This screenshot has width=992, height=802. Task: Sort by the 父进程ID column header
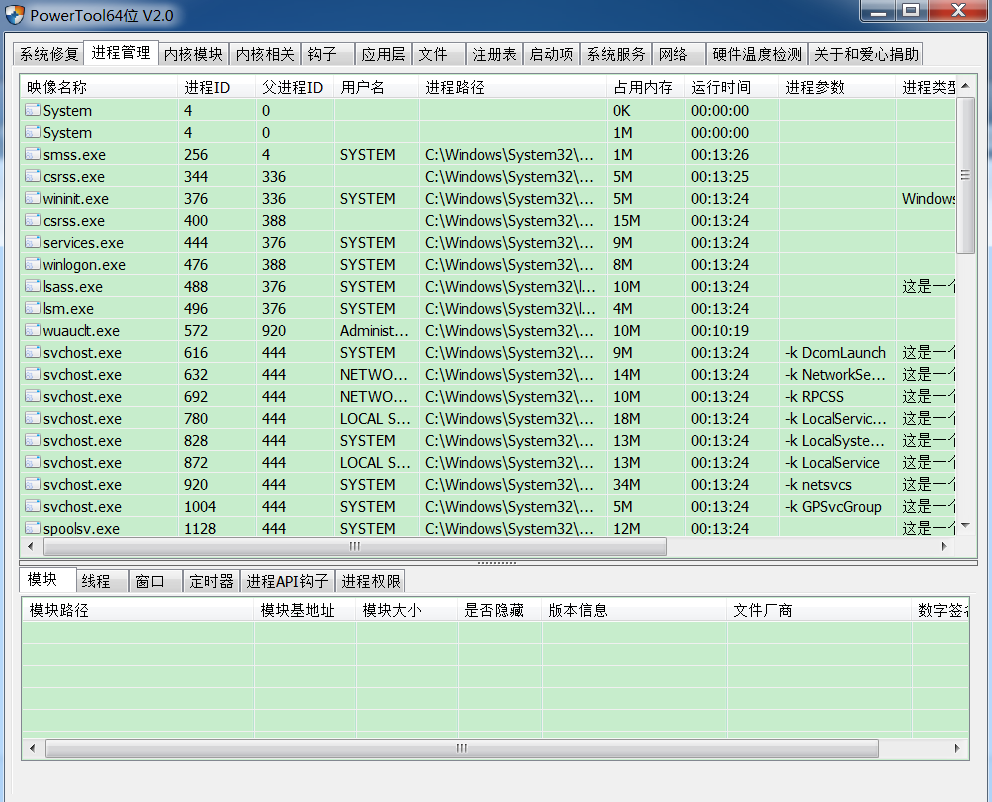pyautogui.click(x=295, y=87)
